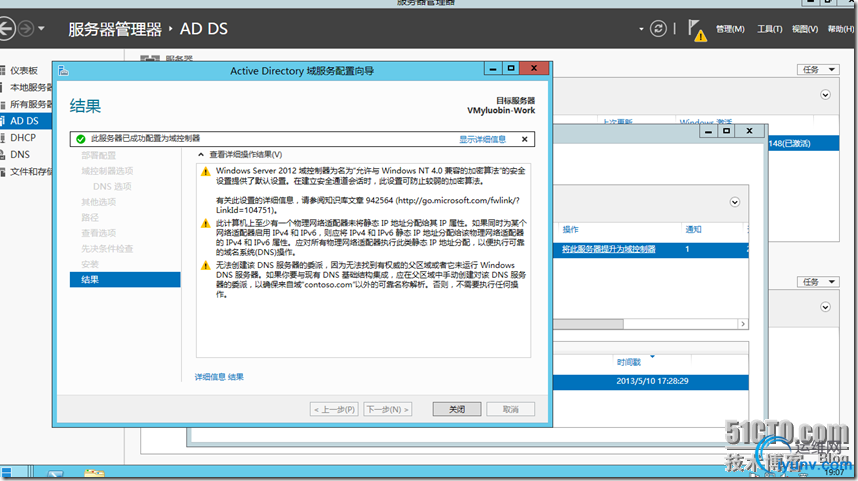Click the horizontal scrollbar right arrow
Image resolution: width=858 pixels, height=481 pixels.
click(743, 324)
